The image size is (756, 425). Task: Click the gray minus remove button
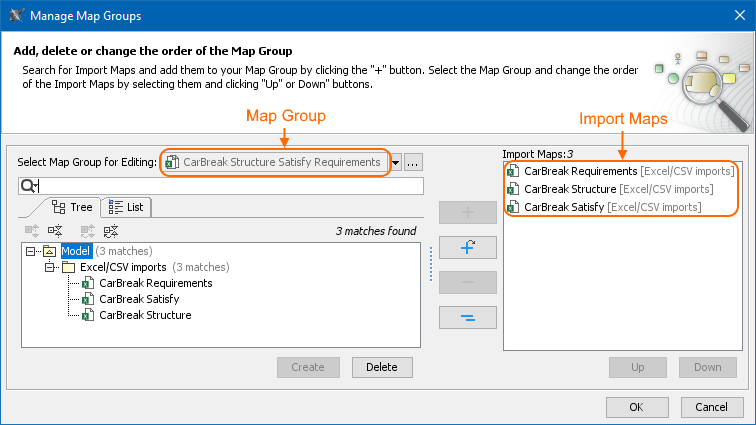[x=467, y=282]
